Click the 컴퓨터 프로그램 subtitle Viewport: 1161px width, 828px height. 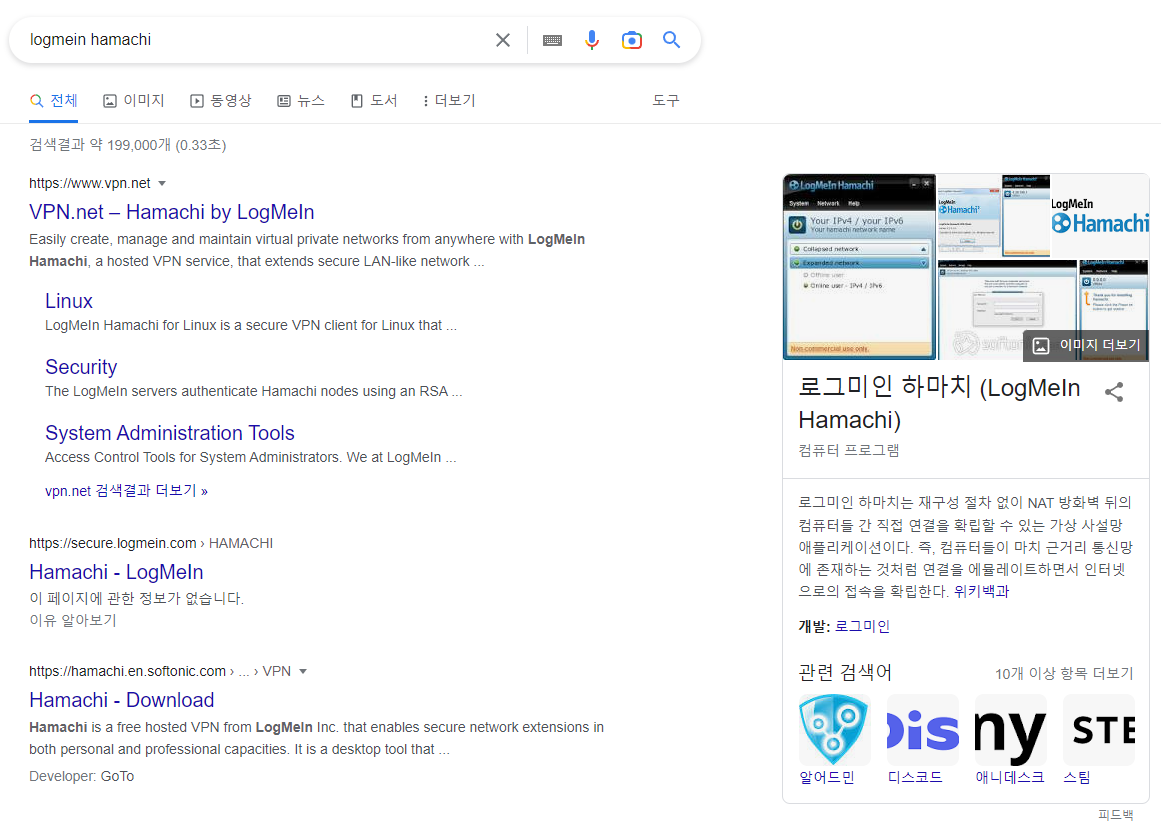pos(849,450)
